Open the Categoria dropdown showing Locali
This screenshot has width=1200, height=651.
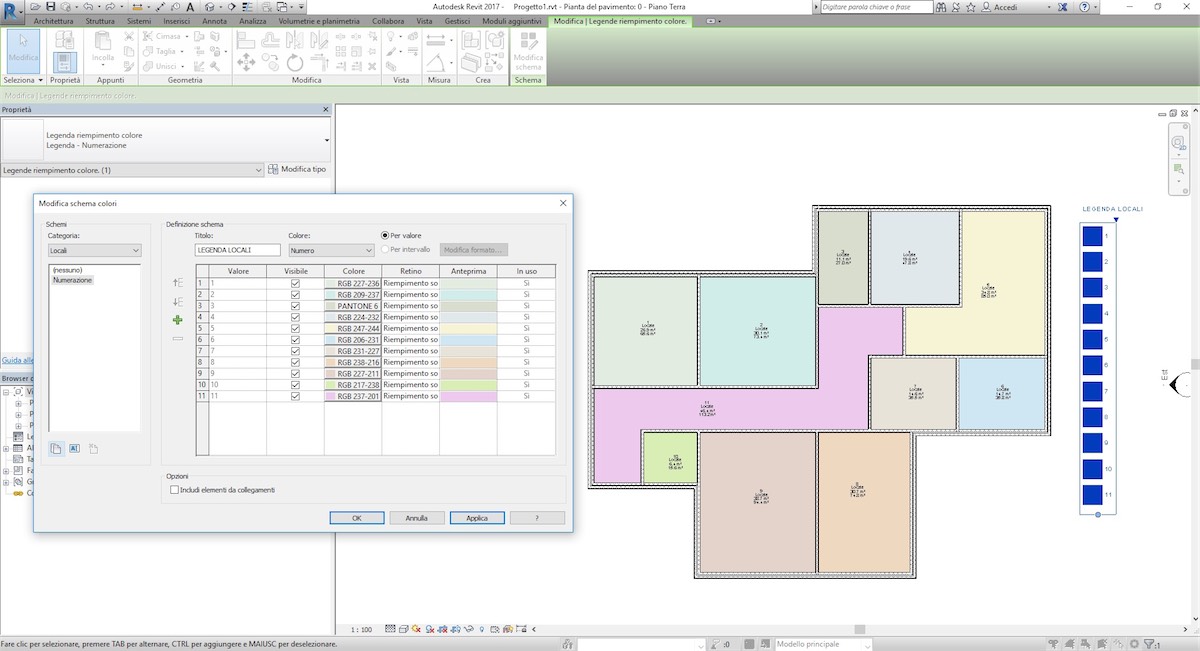click(95, 250)
